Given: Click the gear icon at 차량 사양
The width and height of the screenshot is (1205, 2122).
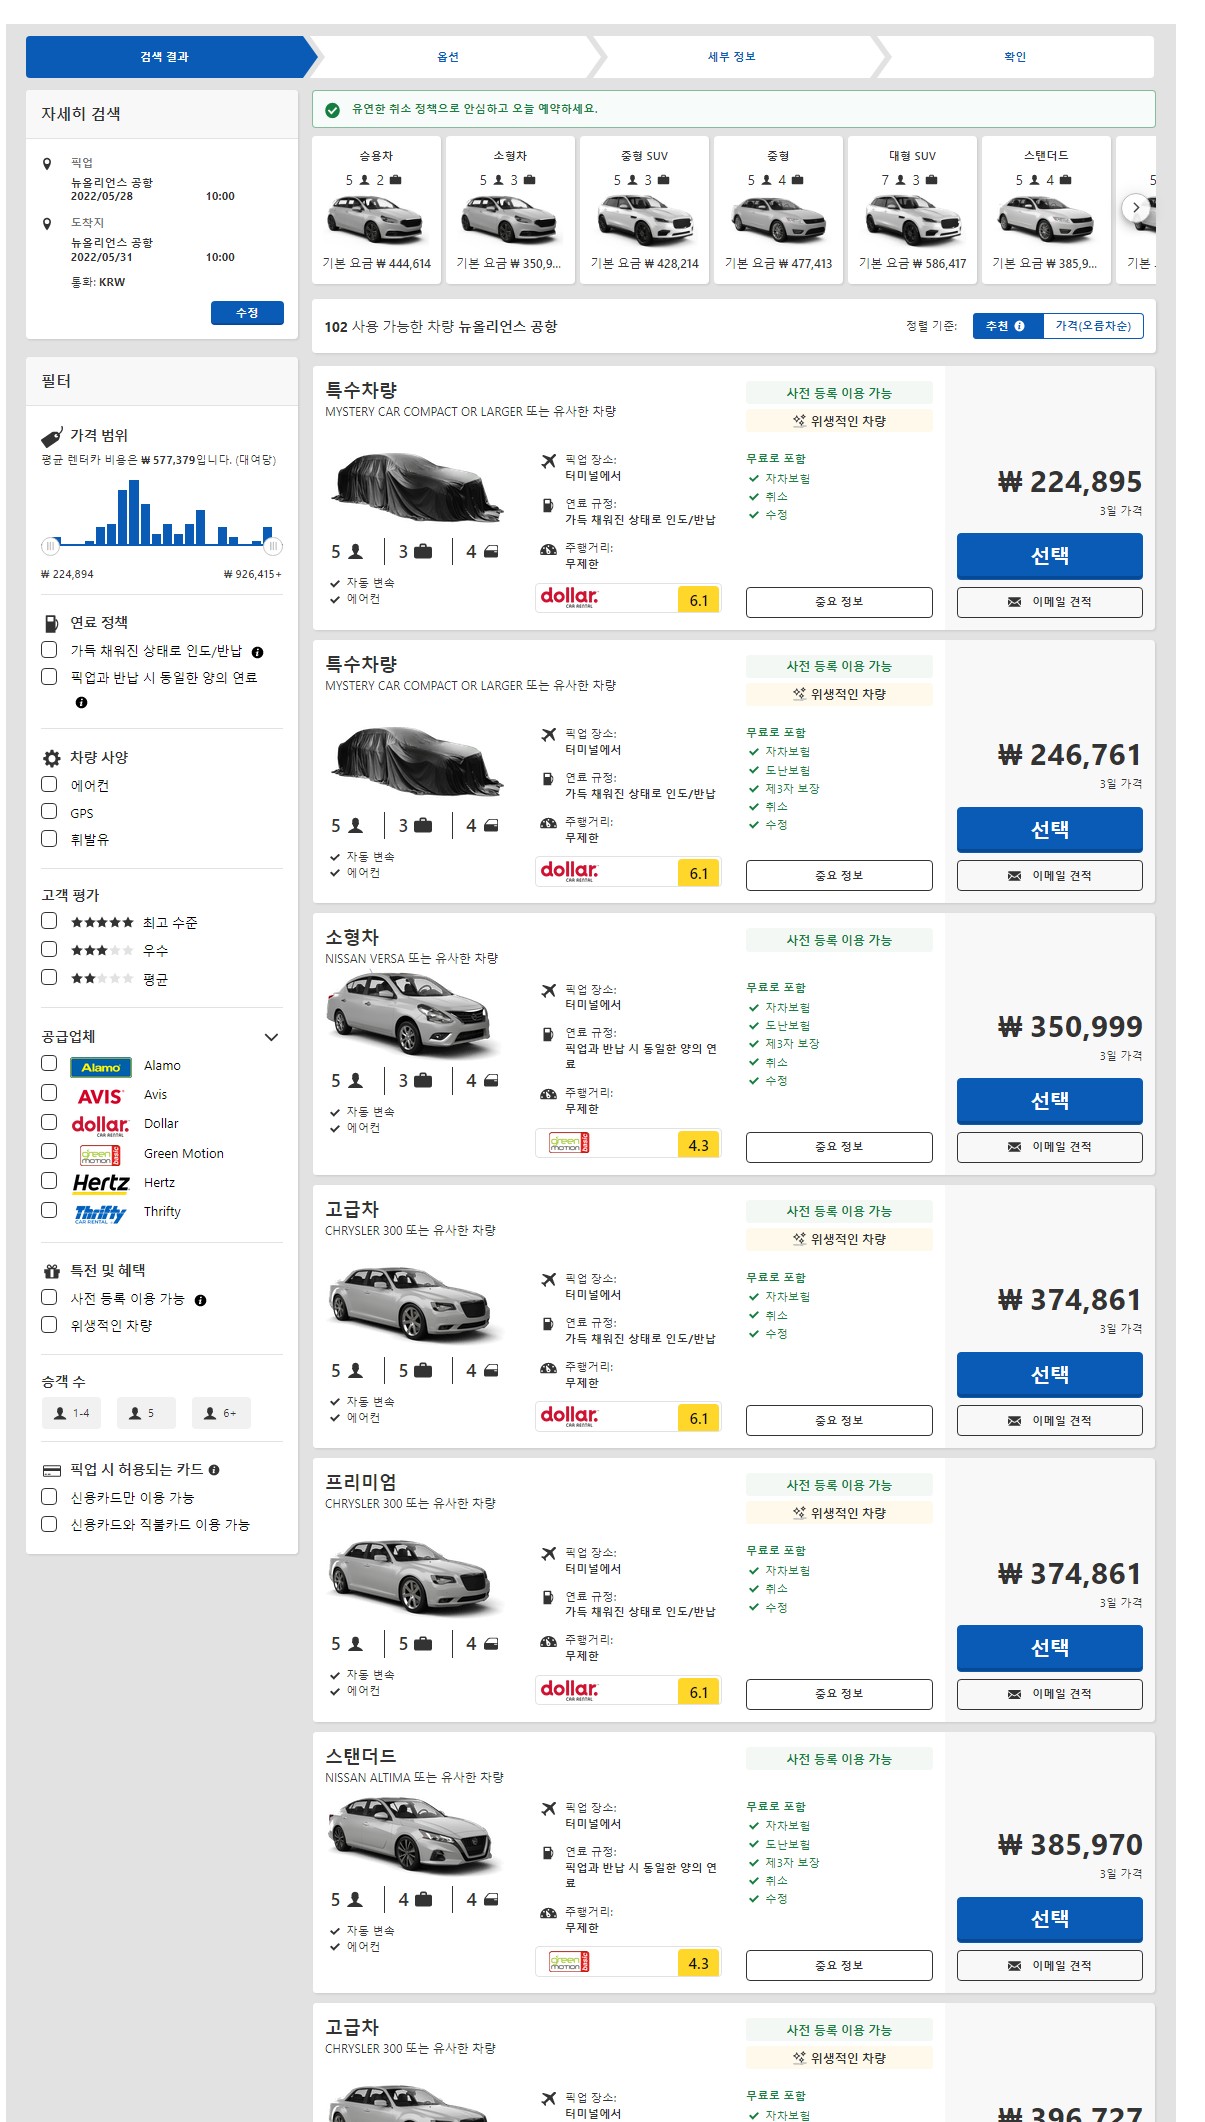Looking at the screenshot, I should coord(52,758).
